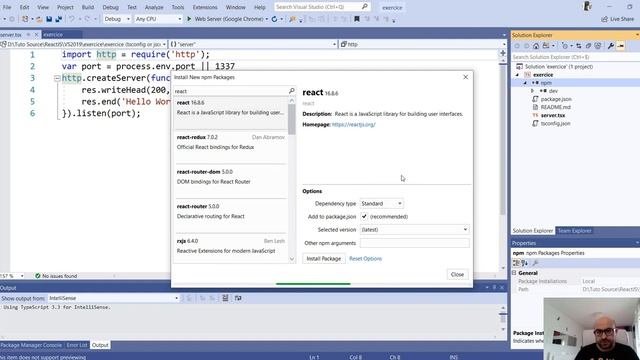This screenshot has width=640, height=360.
Task: Collapse the npm node in Solution Explorer
Action: point(525,83)
